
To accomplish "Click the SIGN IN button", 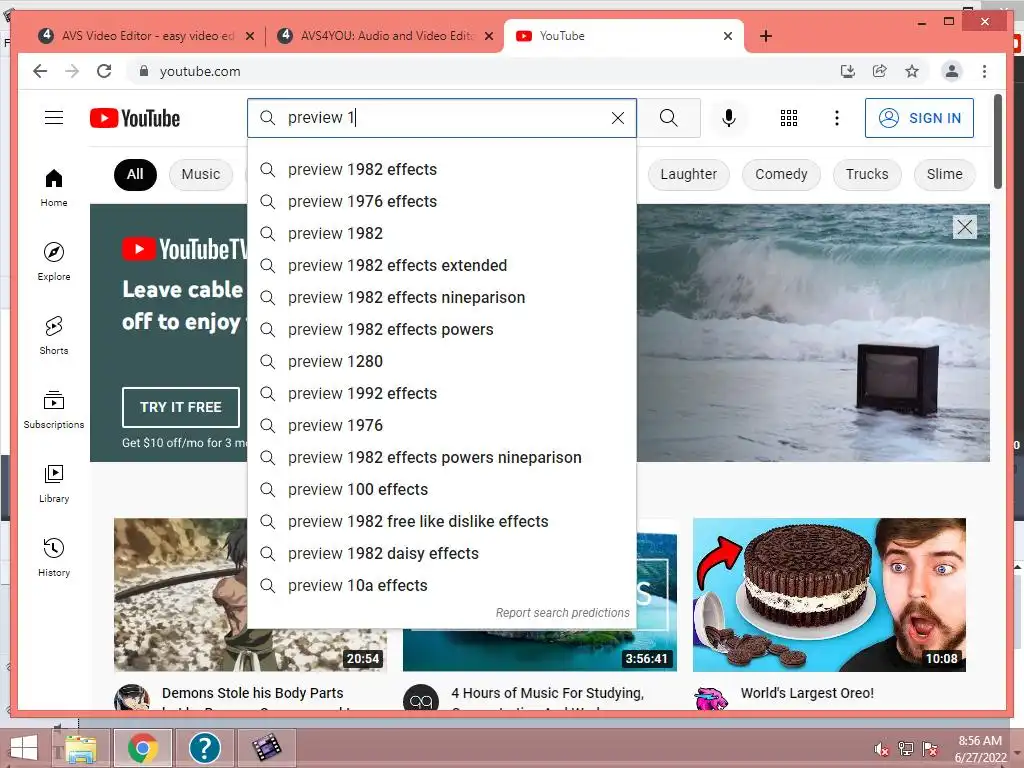I will pyautogui.click(x=919, y=118).
